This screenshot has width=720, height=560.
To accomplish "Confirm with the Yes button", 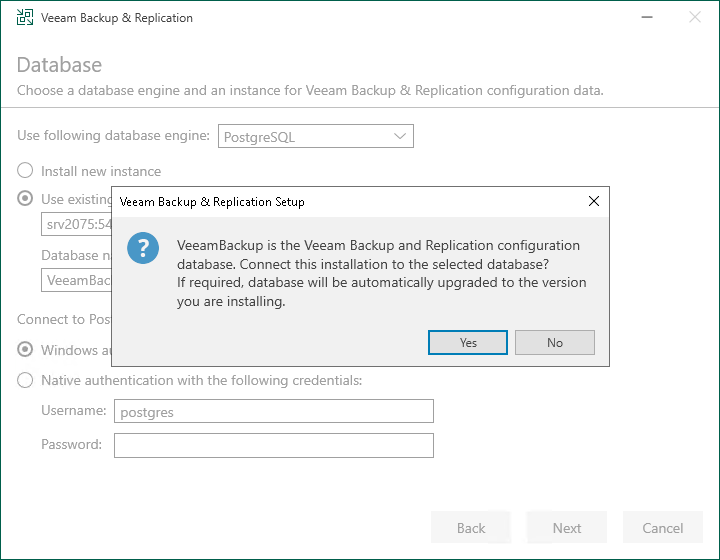I will [467, 342].
